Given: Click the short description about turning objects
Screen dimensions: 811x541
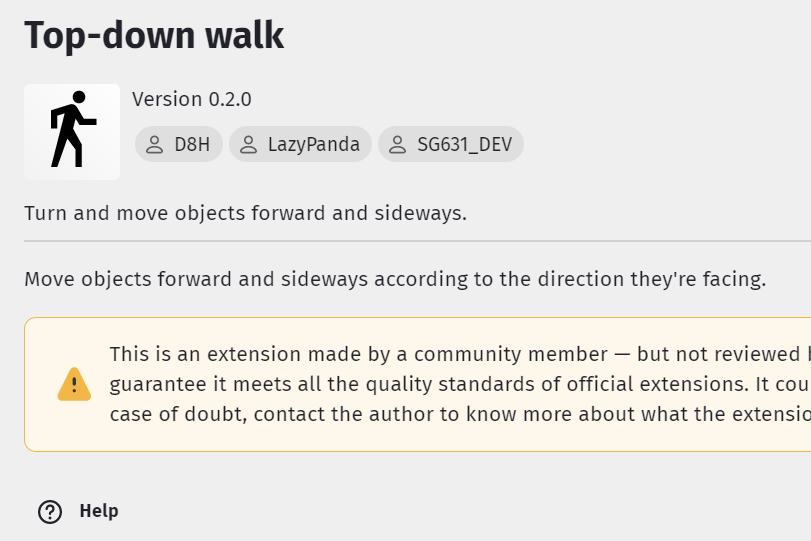Looking at the screenshot, I should [x=246, y=213].
